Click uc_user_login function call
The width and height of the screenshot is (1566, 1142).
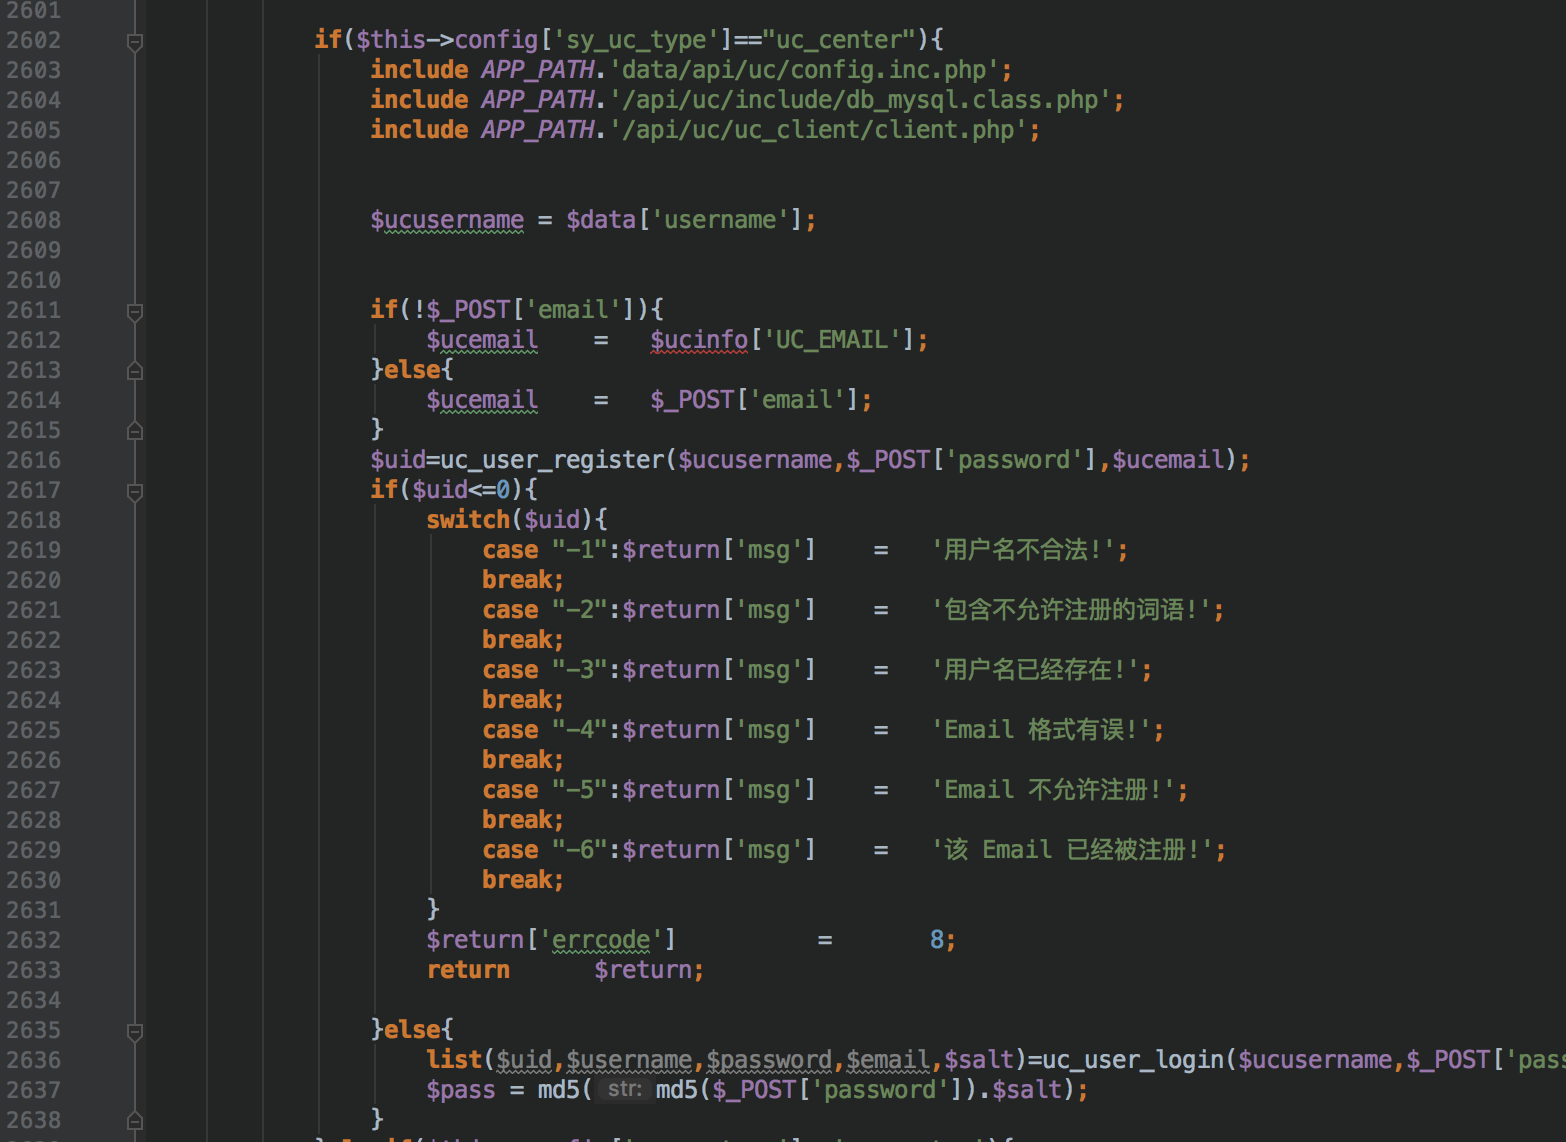pyautogui.click(x=1133, y=1060)
